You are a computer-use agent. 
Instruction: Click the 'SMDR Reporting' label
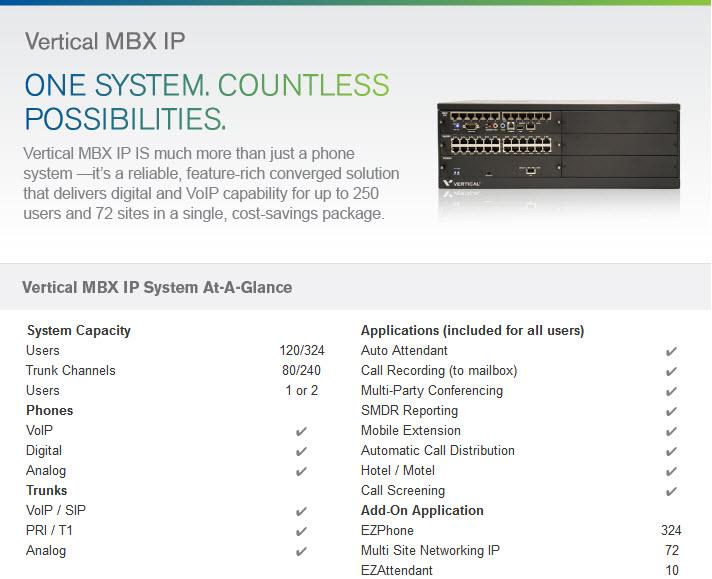[410, 411]
